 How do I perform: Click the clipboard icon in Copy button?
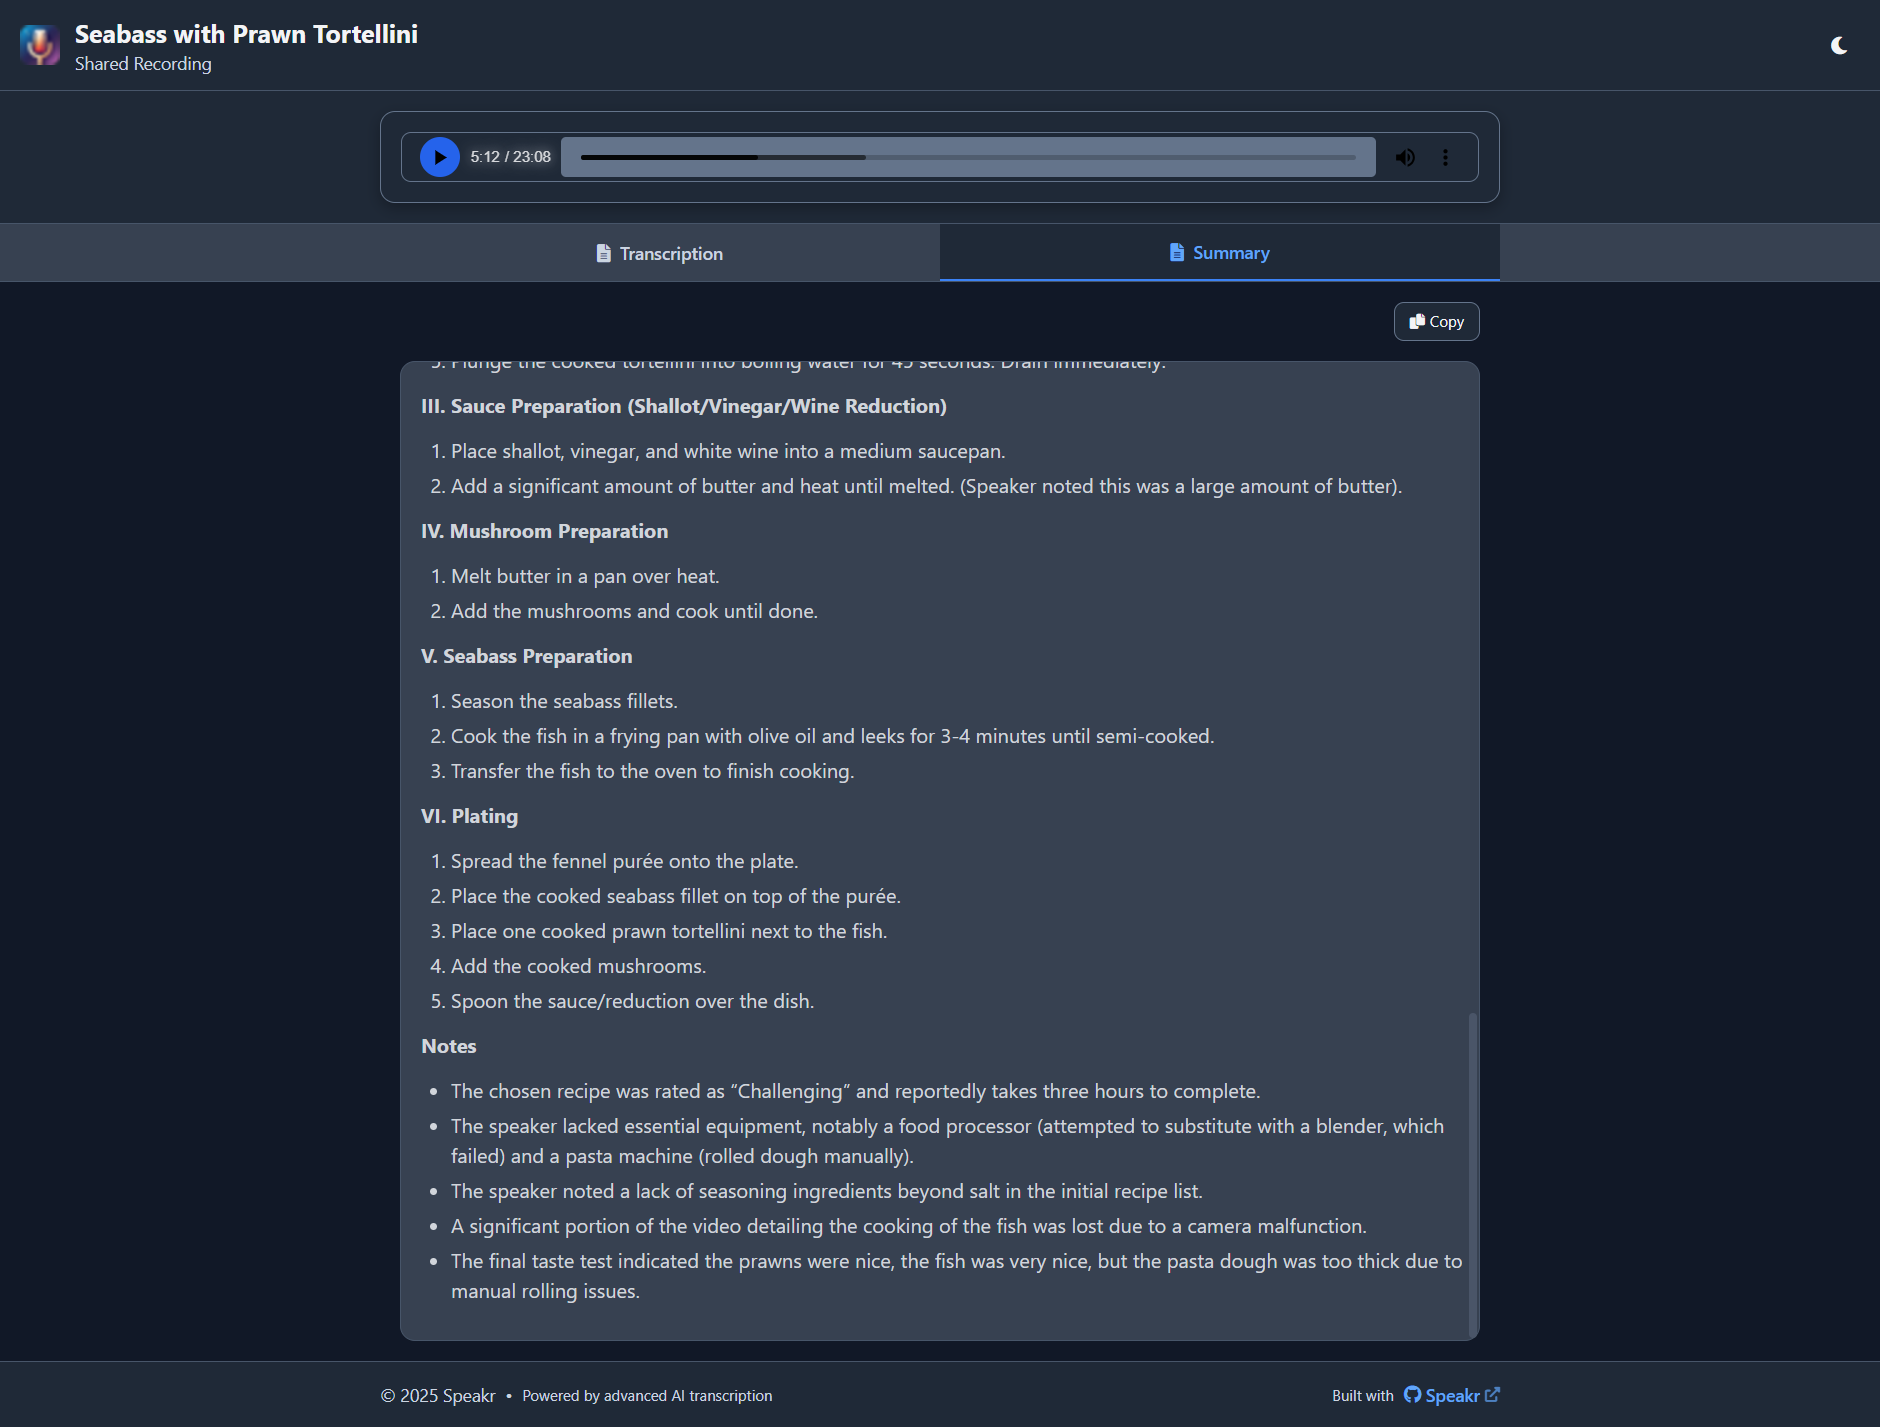point(1417,322)
